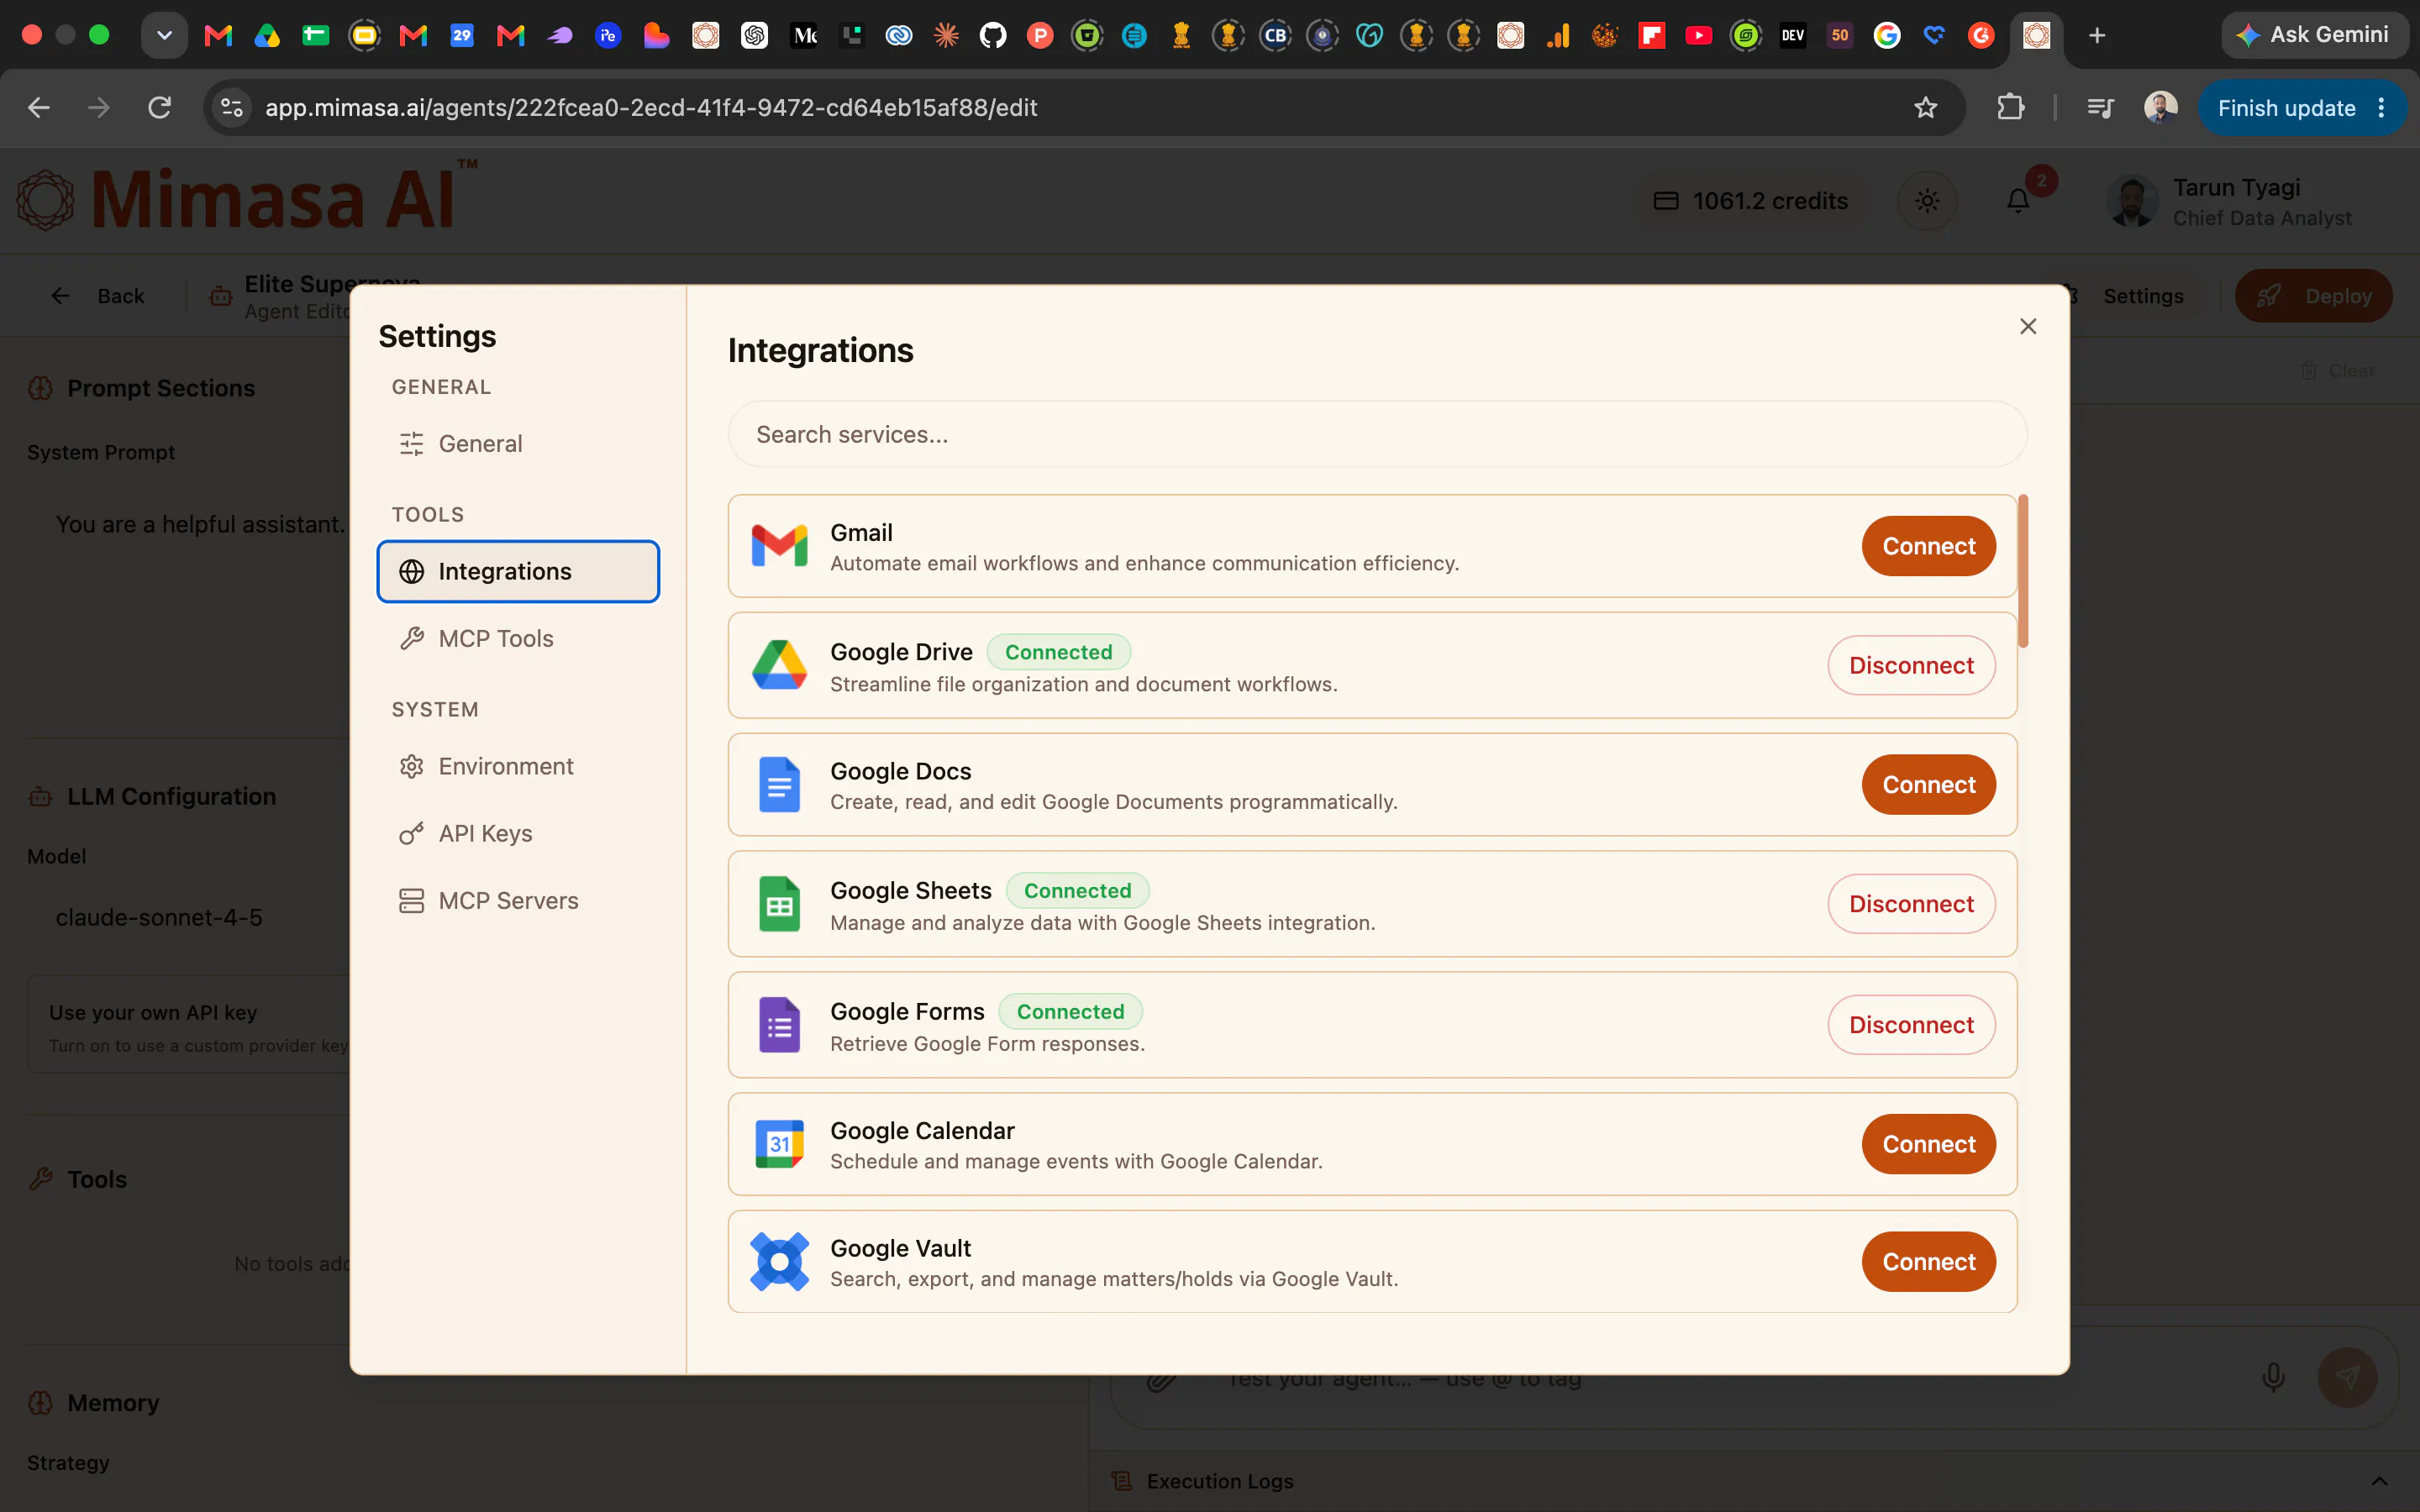Click the integrations list scrollbar
Screen dimensions: 2420x1512
coord(2023,571)
